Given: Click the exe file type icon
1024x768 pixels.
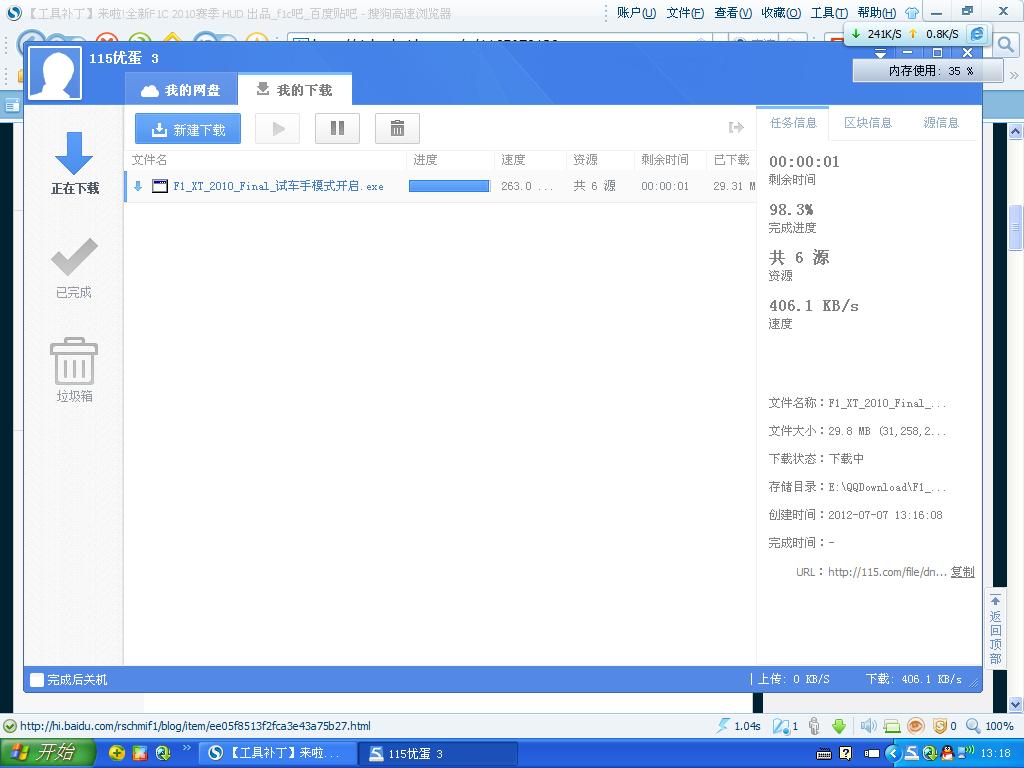Looking at the screenshot, I should (x=160, y=186).
